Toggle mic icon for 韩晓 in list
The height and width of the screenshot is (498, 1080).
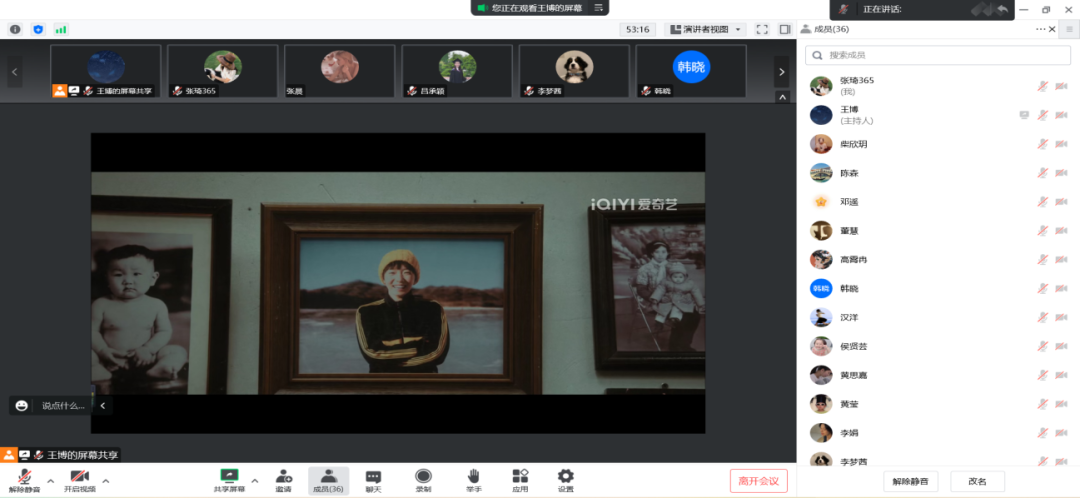tap(1043, 289)
